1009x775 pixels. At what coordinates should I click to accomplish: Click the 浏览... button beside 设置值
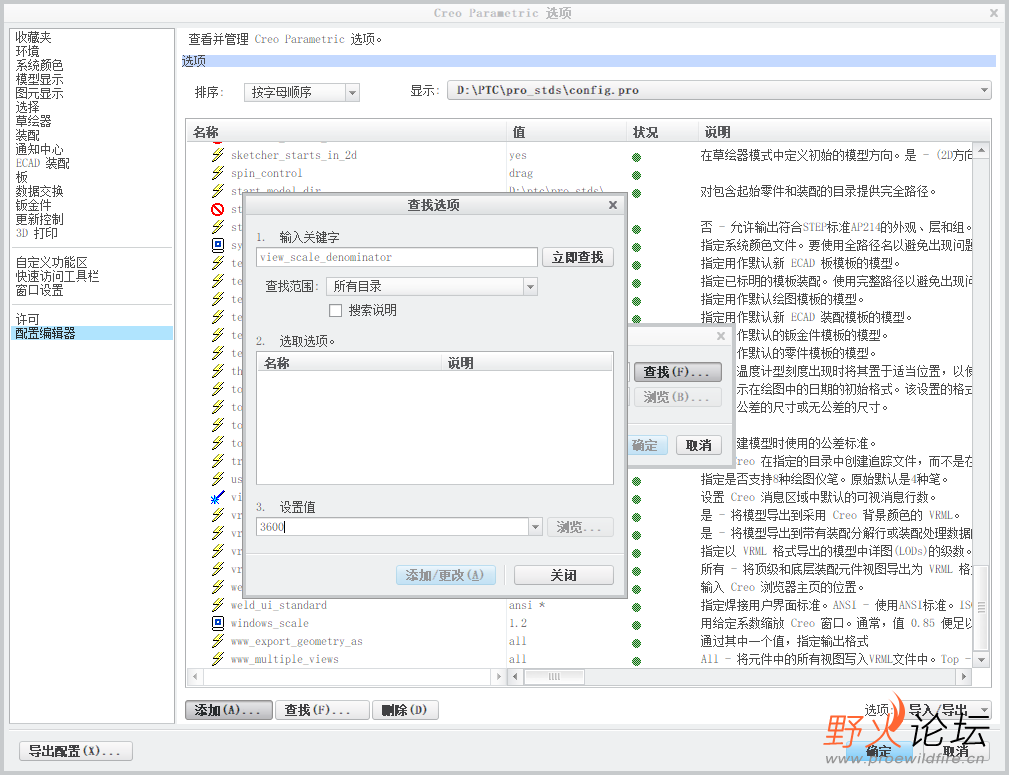tap(579, 527)
